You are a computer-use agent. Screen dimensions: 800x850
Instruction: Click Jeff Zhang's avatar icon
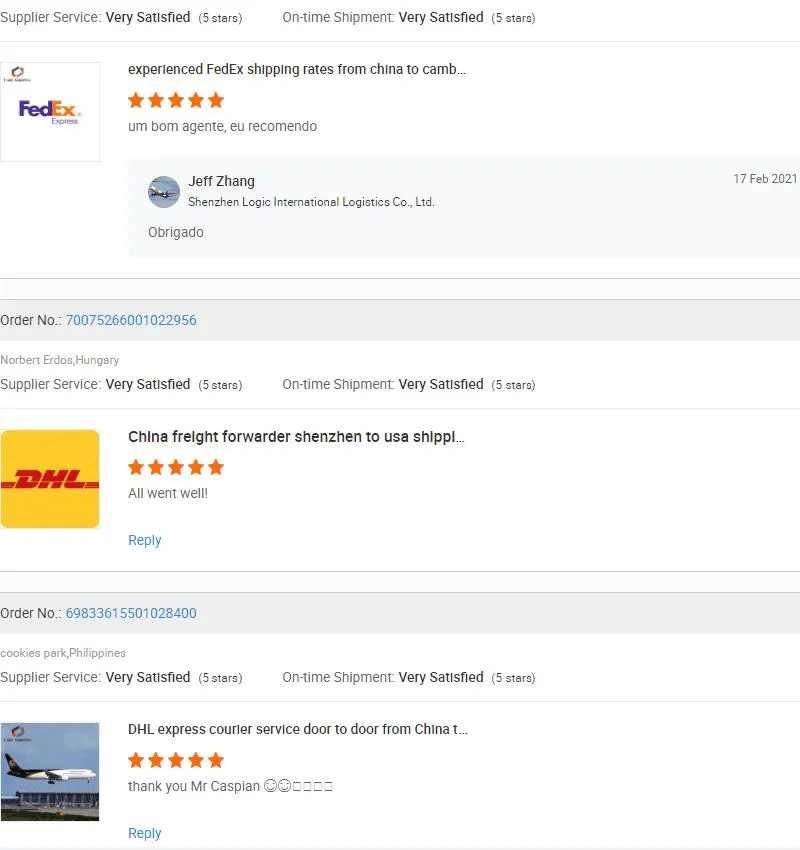[164, 191]
